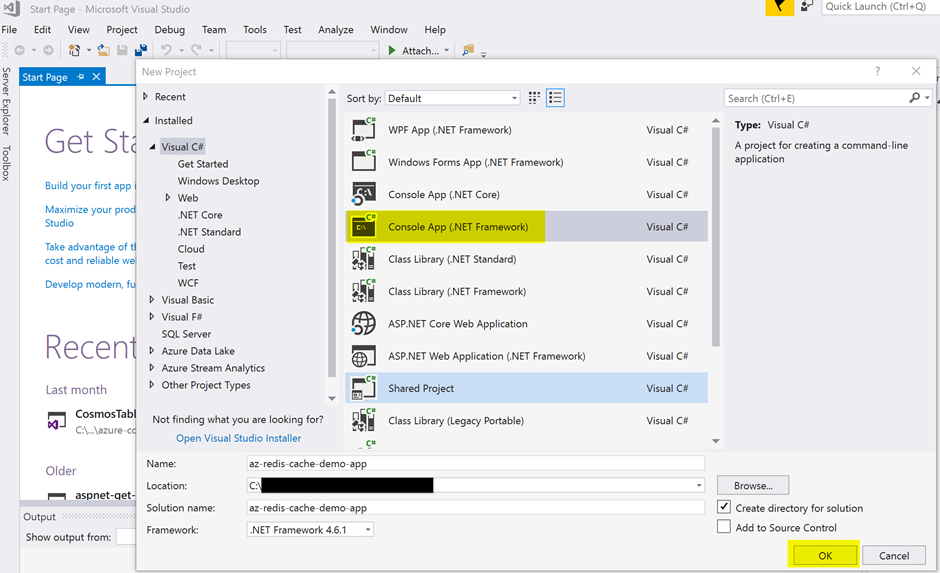
Task: Open the Debug menu
Action: (x=170, y=29)
